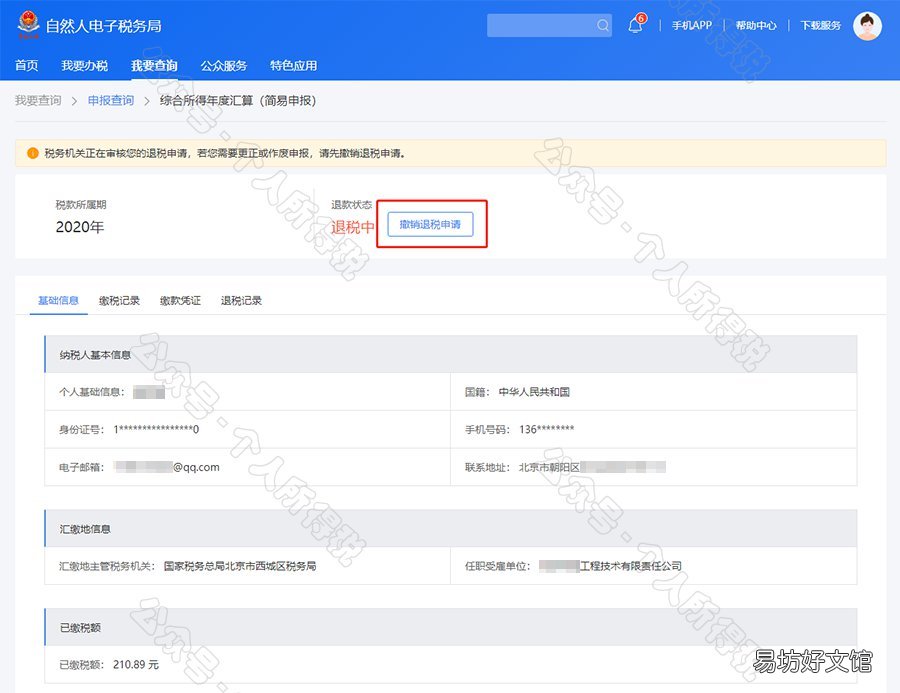Click employer 工程技术有限责任公司 value
The image size is (900, 693).
[x=611, y=566]
